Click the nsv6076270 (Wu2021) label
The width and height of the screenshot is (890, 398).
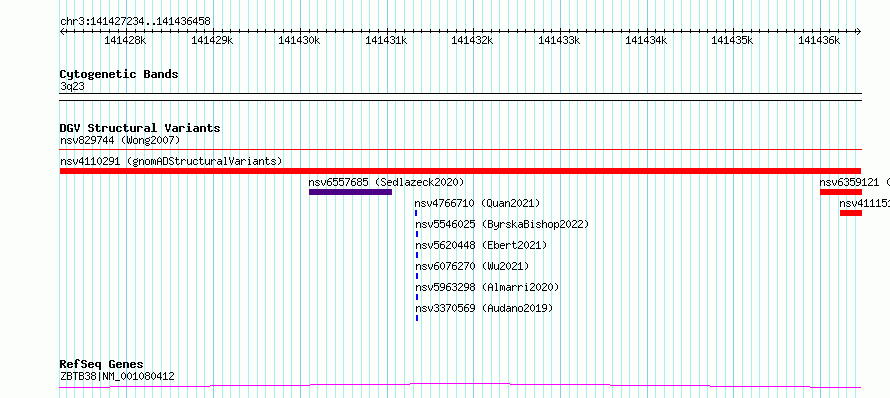click(x=472, y=266)
